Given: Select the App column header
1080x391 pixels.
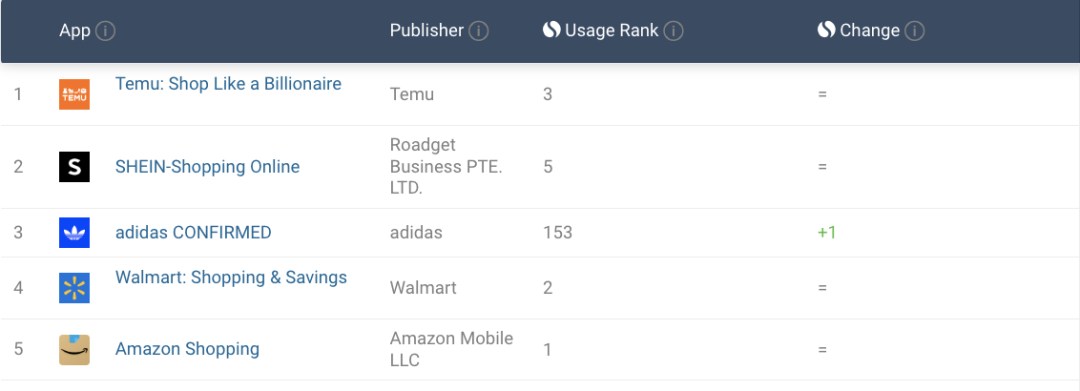Looking at the screenshot, I should (x=75, y=31).
